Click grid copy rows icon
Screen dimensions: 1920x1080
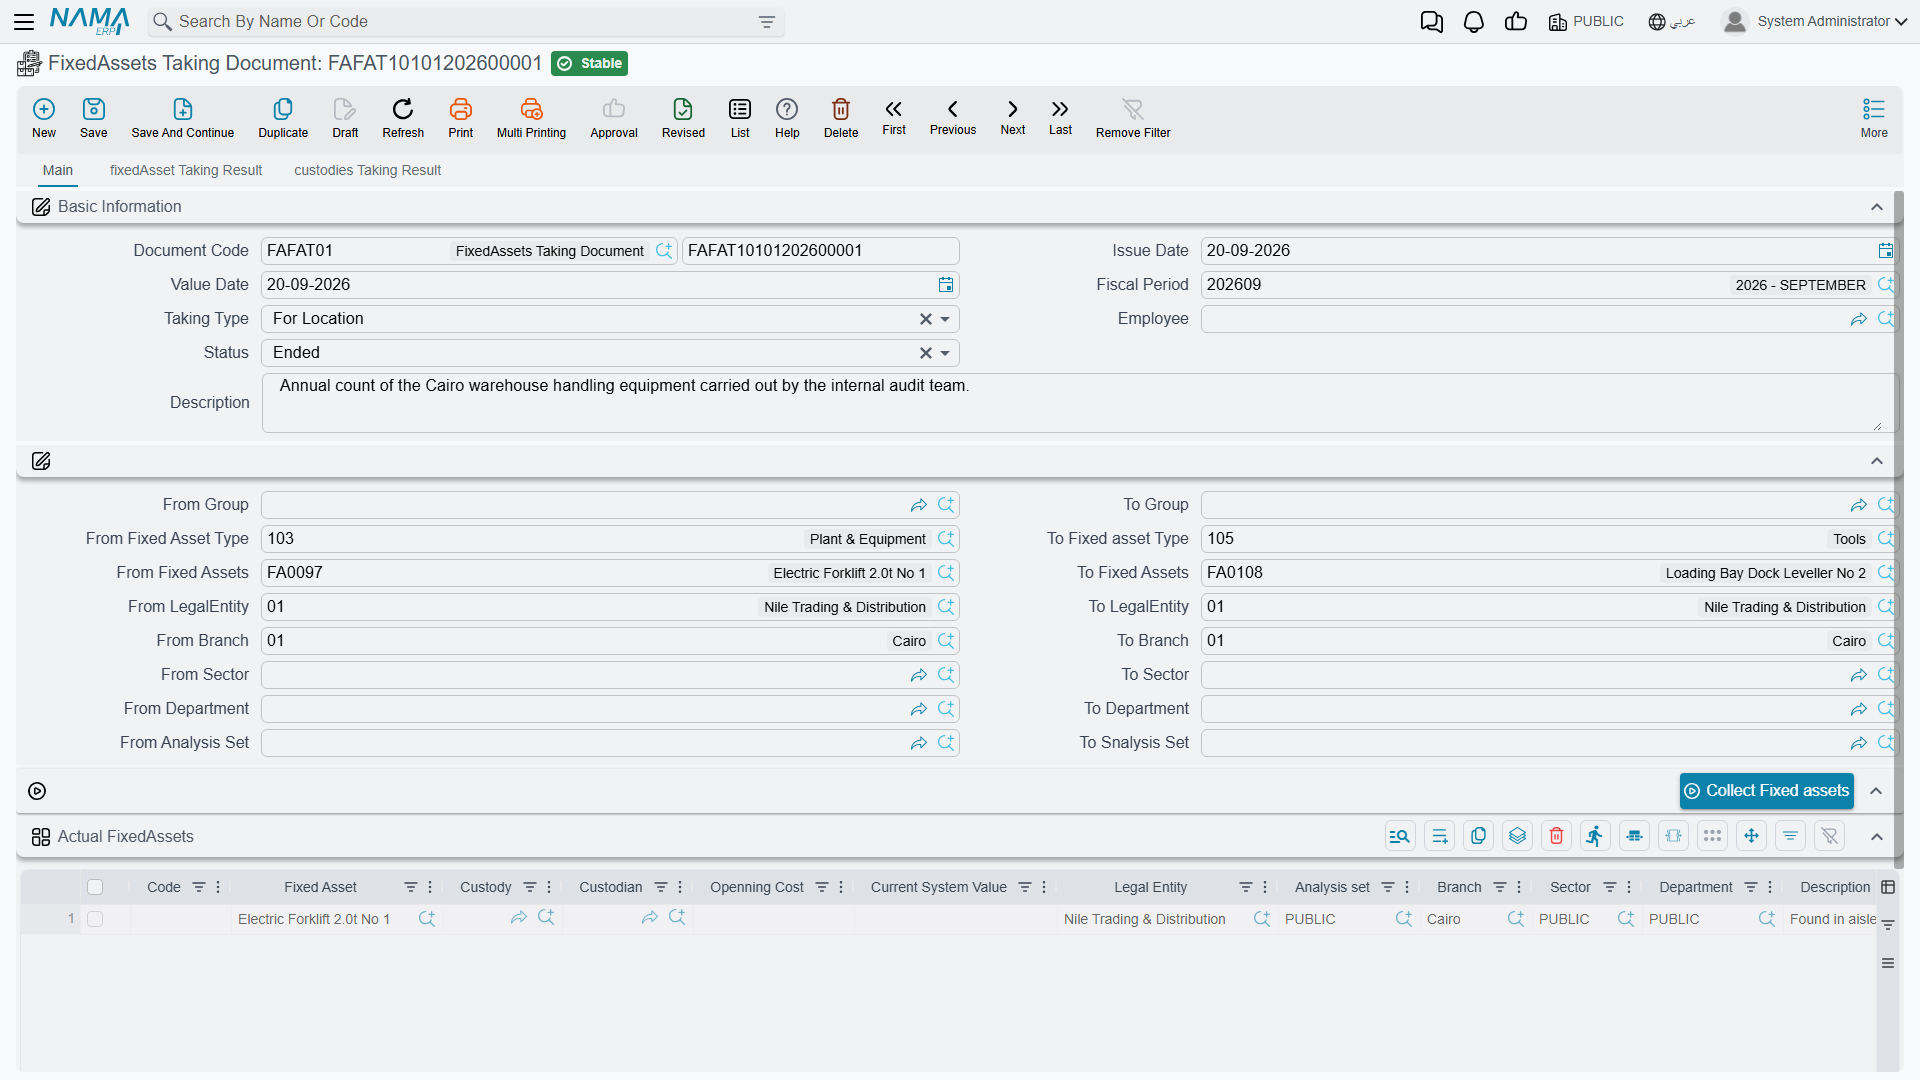coord(1478,836)
